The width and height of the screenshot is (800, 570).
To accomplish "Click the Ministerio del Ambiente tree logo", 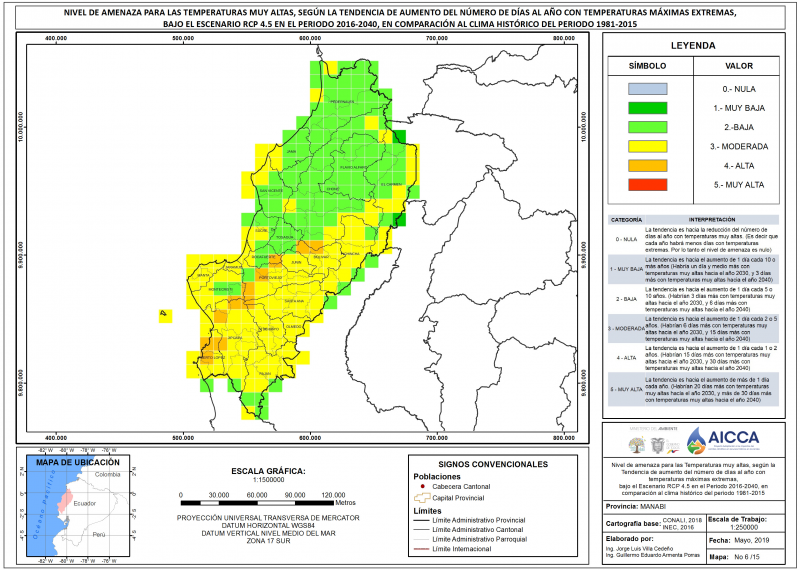I will click(x=636, y=444).
